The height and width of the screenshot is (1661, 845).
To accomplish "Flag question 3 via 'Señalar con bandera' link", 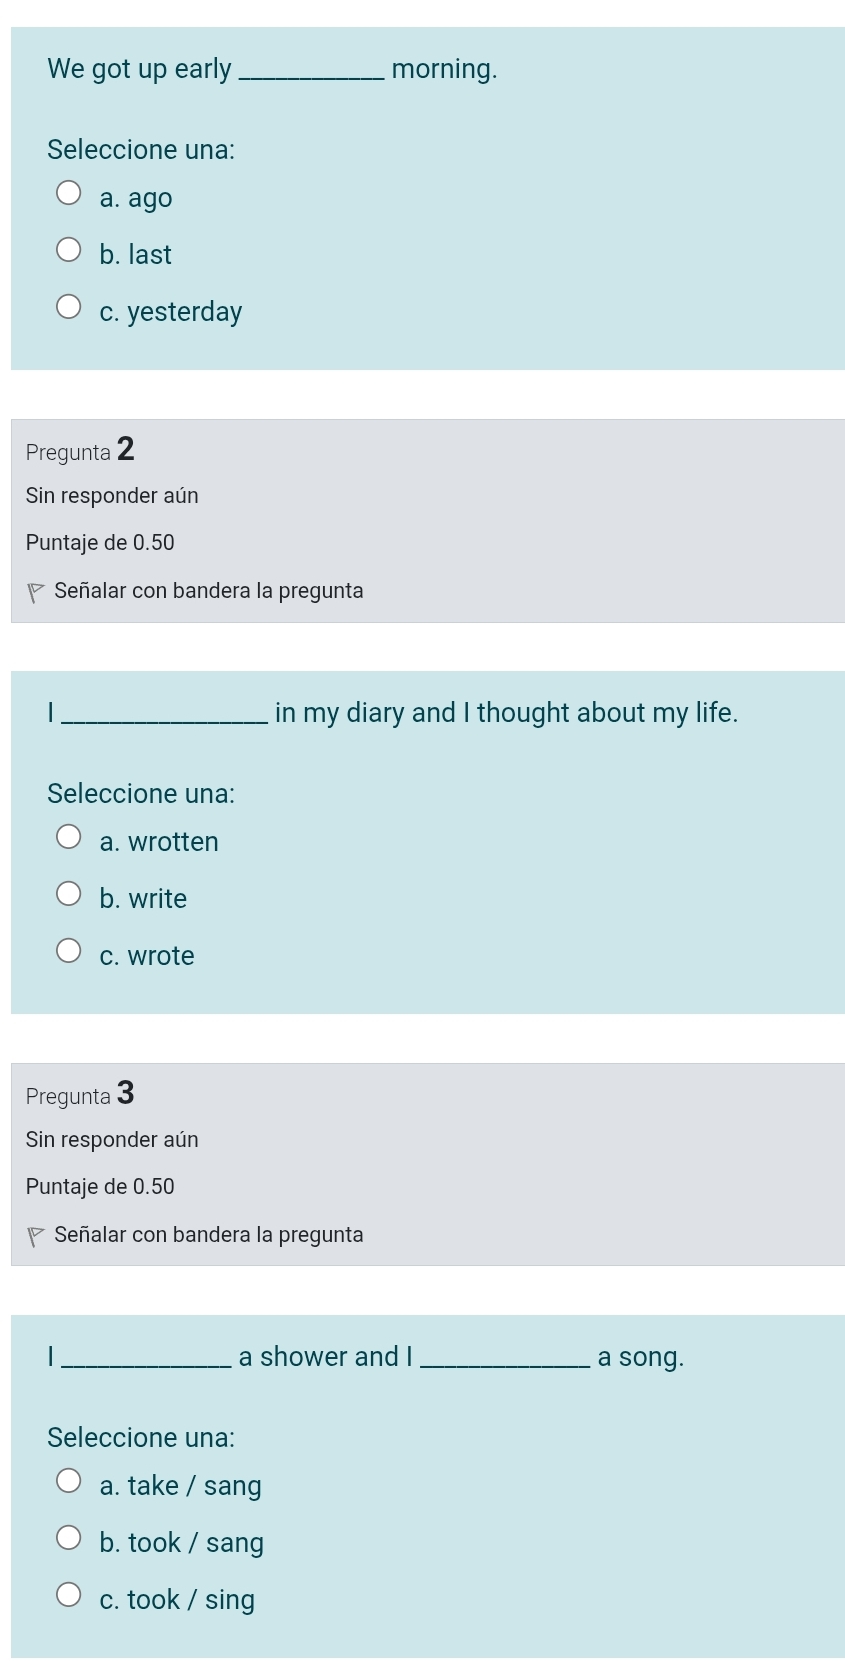I will pyautogui.click(x=209, y=1235).
